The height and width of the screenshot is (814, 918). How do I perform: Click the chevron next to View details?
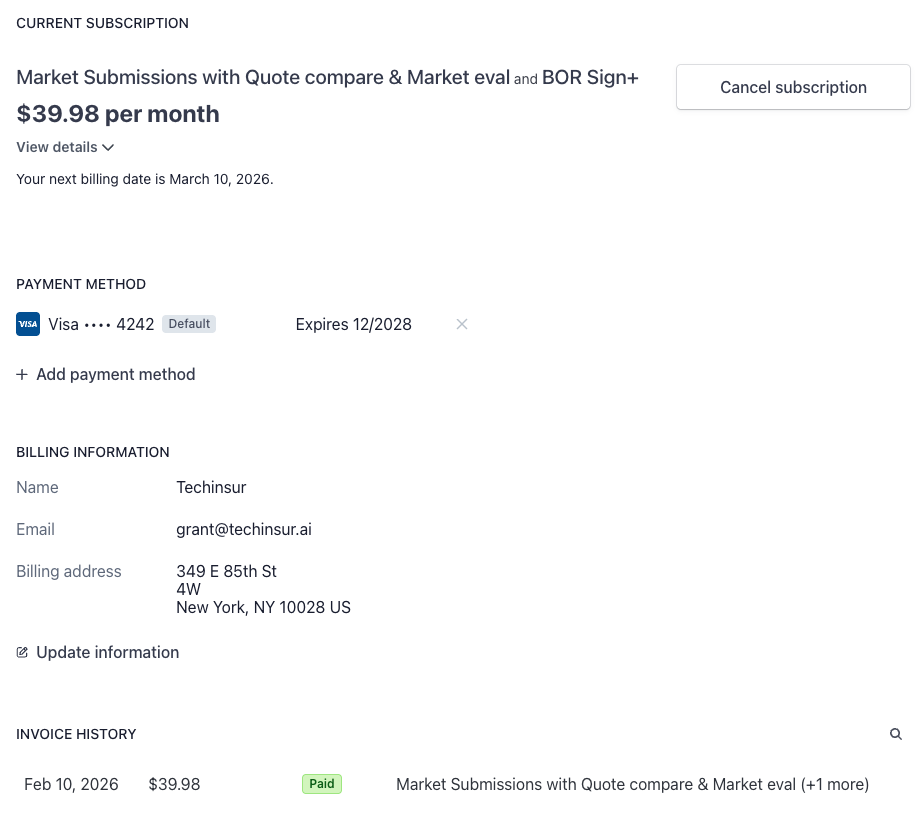pyautogui.click(x=108, y=148)
